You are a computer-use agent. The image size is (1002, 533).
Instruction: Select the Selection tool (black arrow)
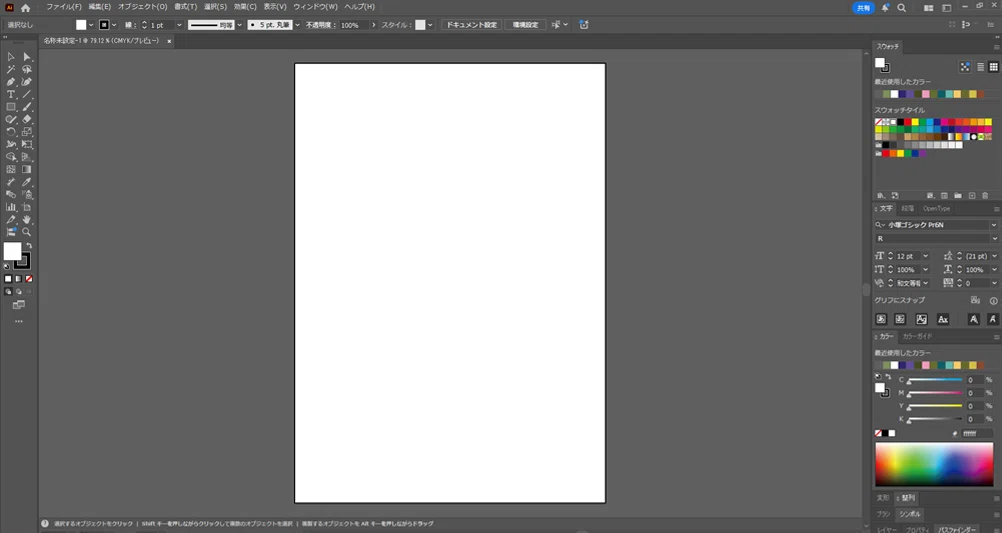(x=11, y=57)
